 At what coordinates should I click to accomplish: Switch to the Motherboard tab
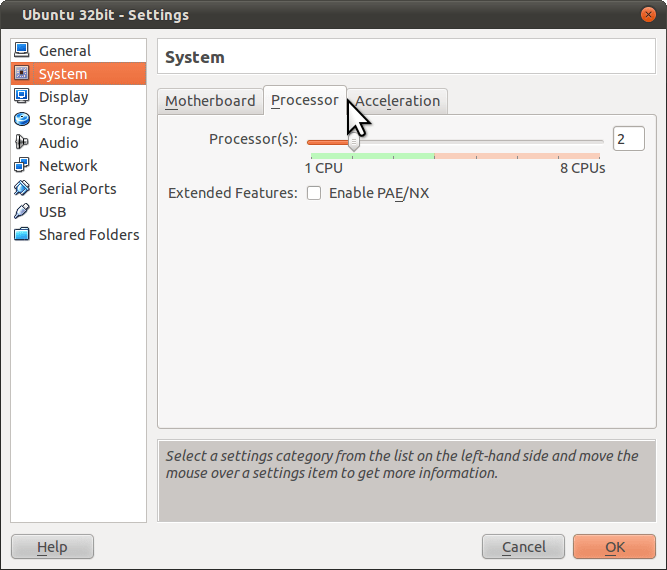point(210,101)
